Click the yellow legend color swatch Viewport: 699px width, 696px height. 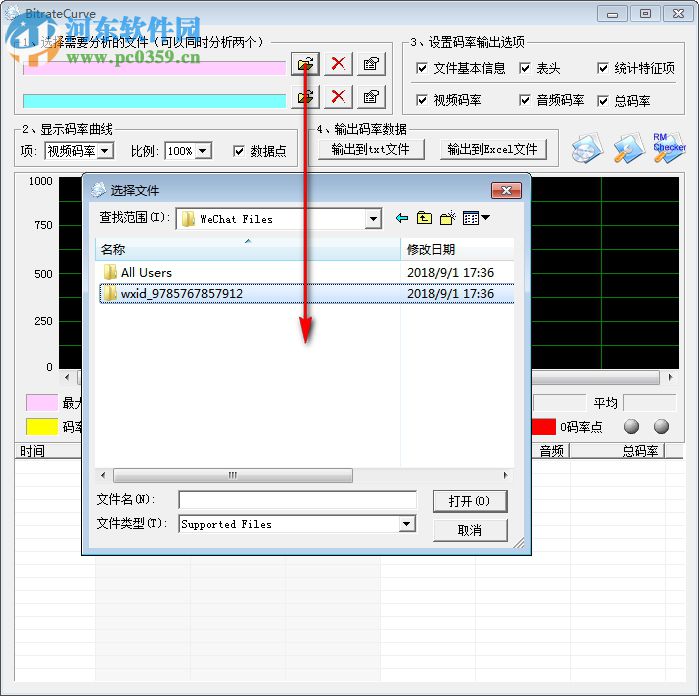tap(42, 427)
